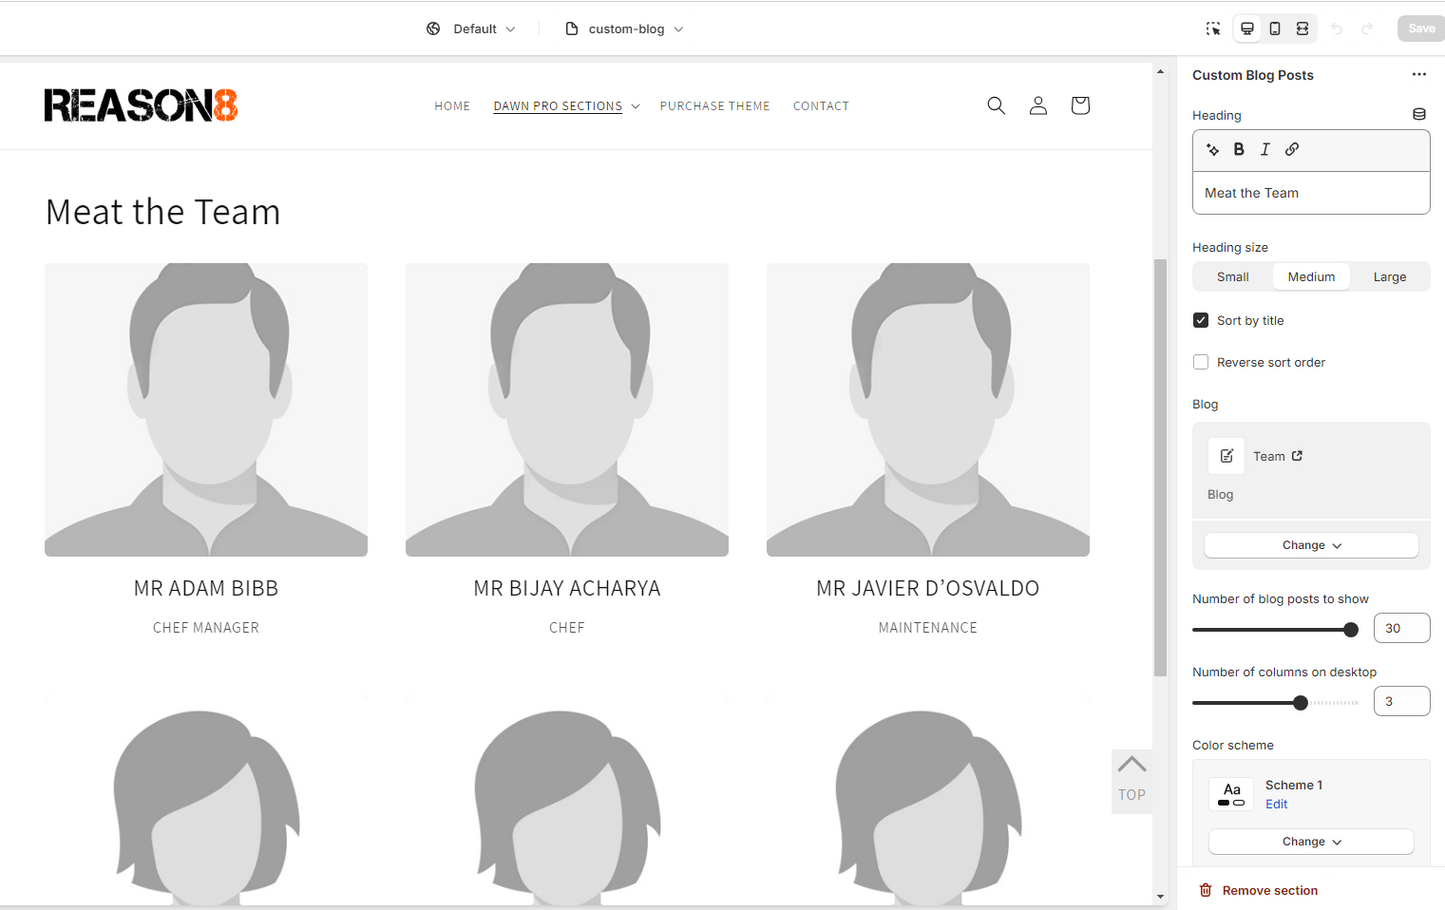The height and width of the screenshot is (910, 1445).
Task: Open Dawn Pro Sections navigation menu
Action: pyautogui.click(x=566, y=106)
